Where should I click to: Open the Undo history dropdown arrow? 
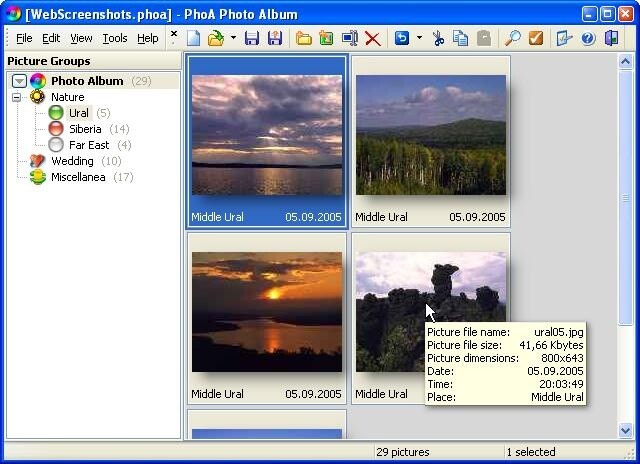pos(419,38)
